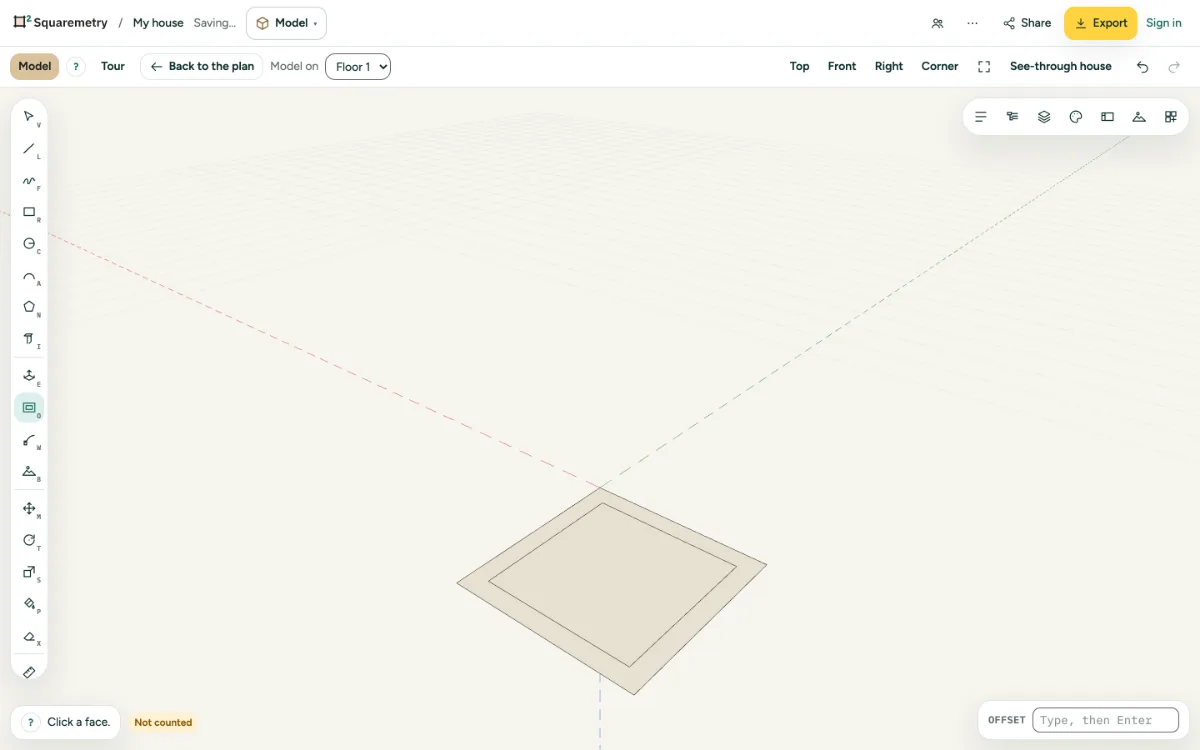
Task: Select the Push/Pull extrude tool
Action: [x=29, y=376]
